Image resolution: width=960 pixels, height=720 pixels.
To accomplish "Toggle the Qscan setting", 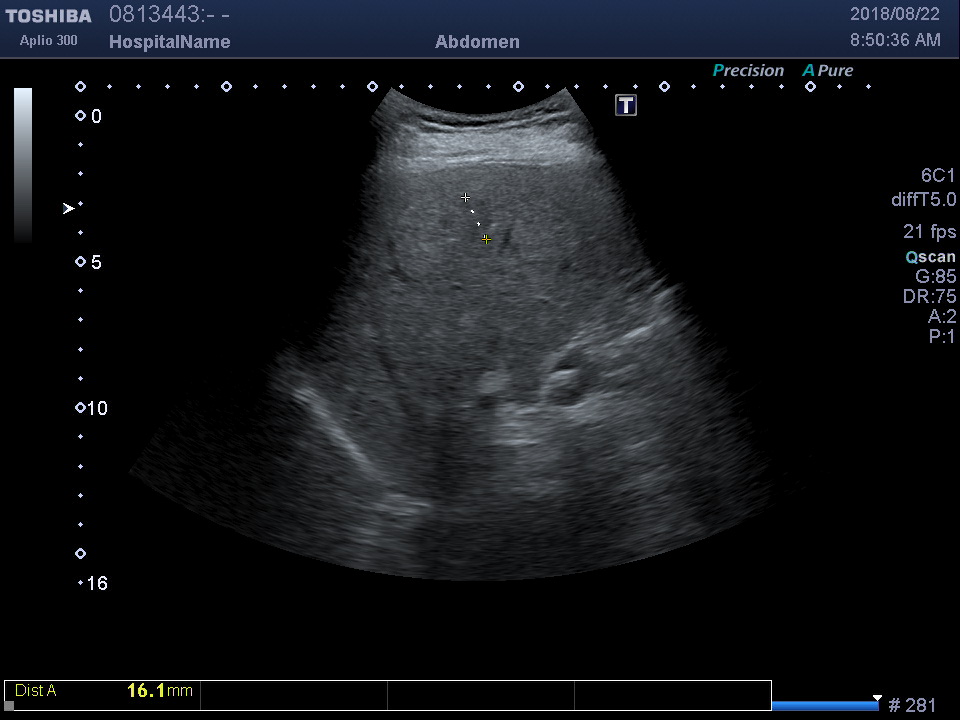I will [930, 257].
